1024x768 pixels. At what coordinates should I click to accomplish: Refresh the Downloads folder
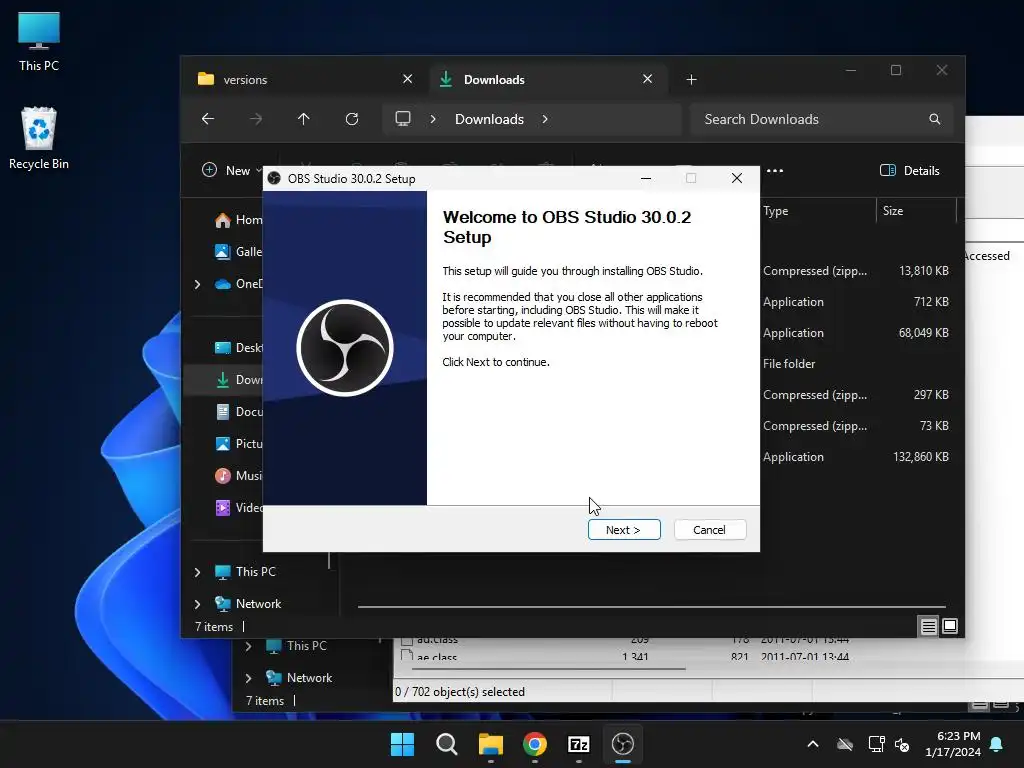pos(352,119)
